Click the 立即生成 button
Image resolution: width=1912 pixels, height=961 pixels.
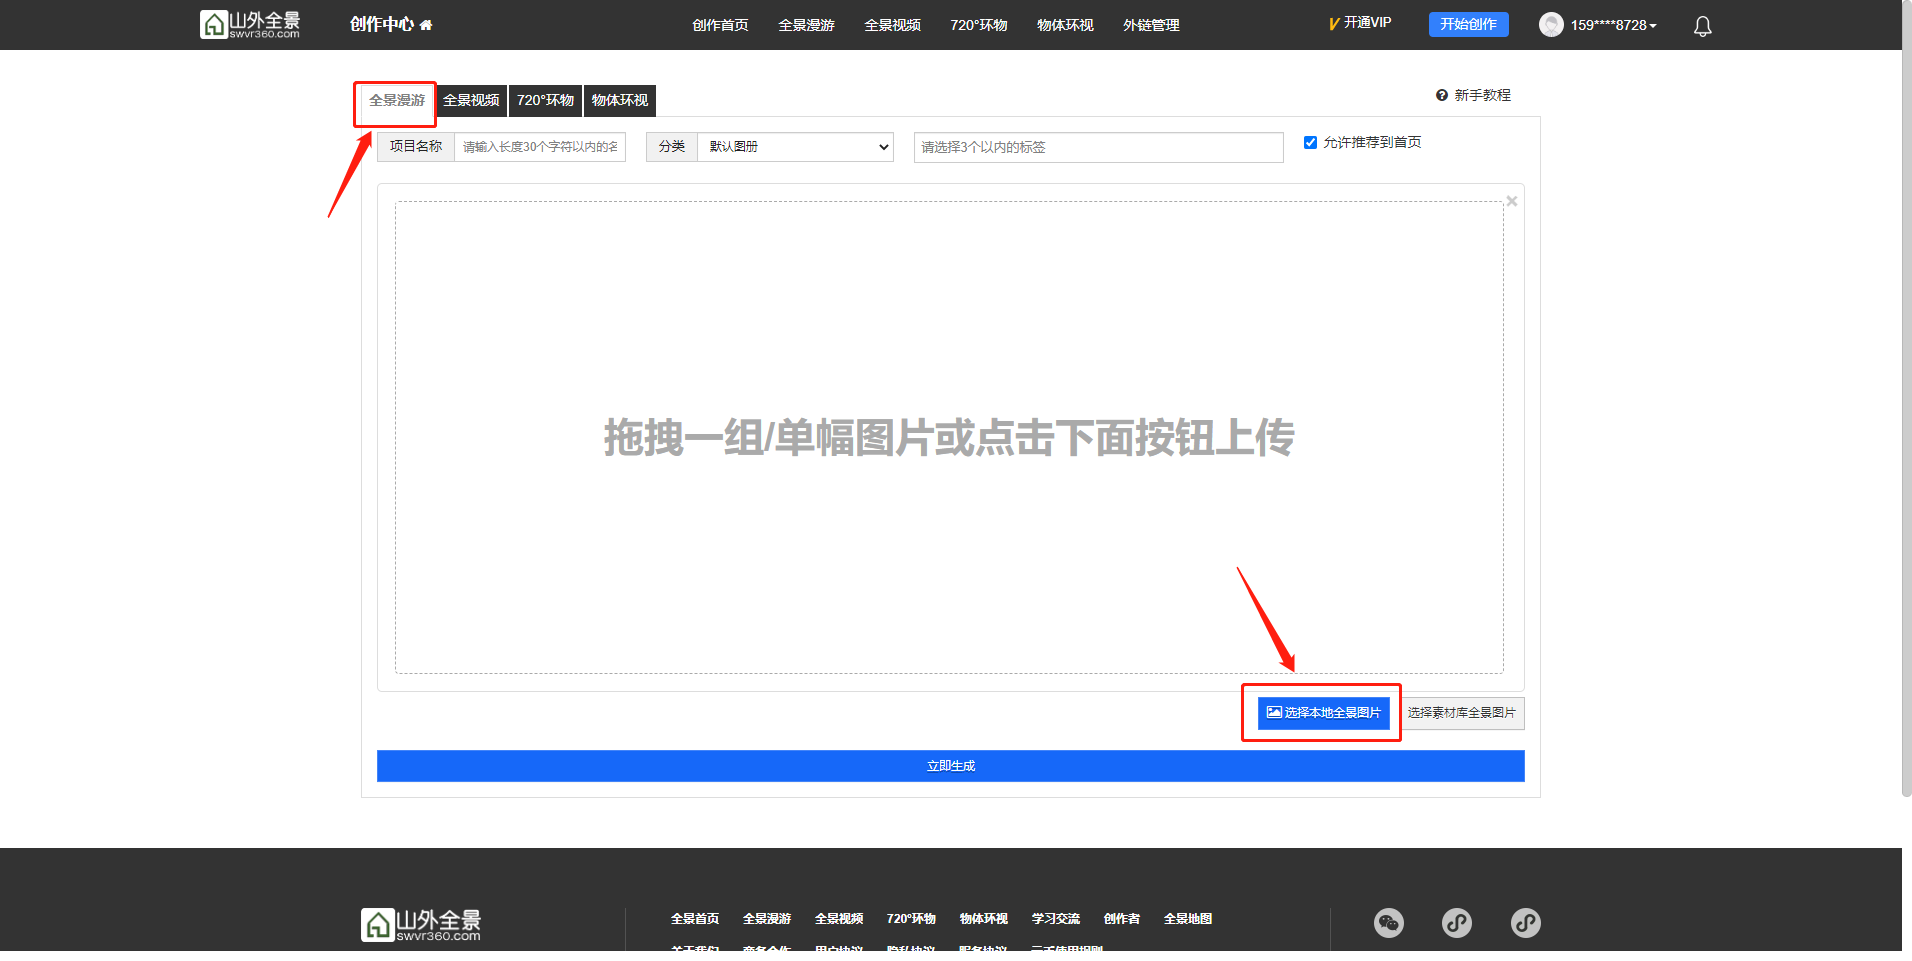[950, 766]
